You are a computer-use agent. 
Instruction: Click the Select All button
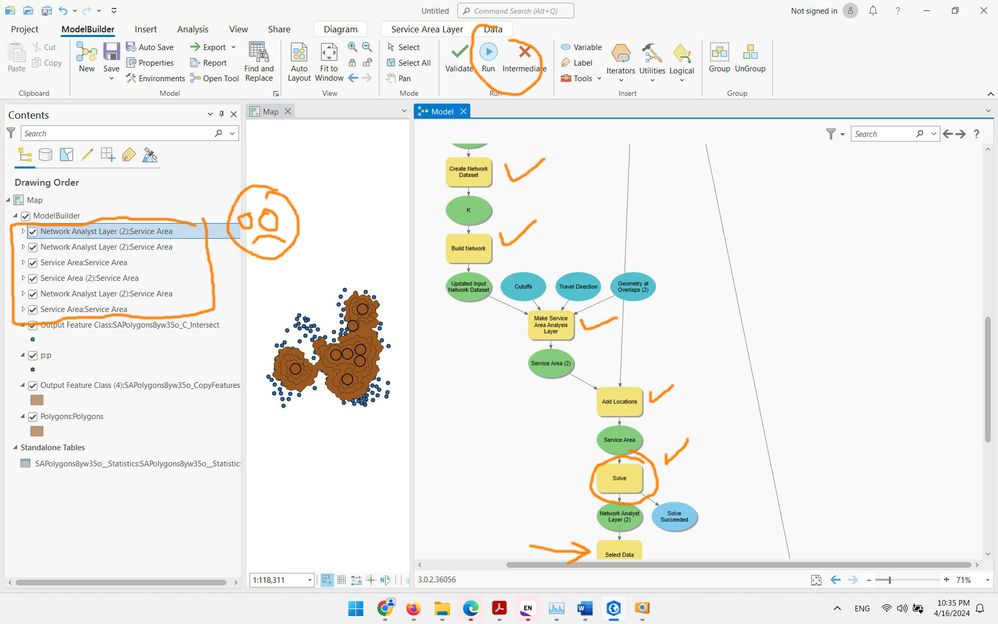tap(409, 62)
